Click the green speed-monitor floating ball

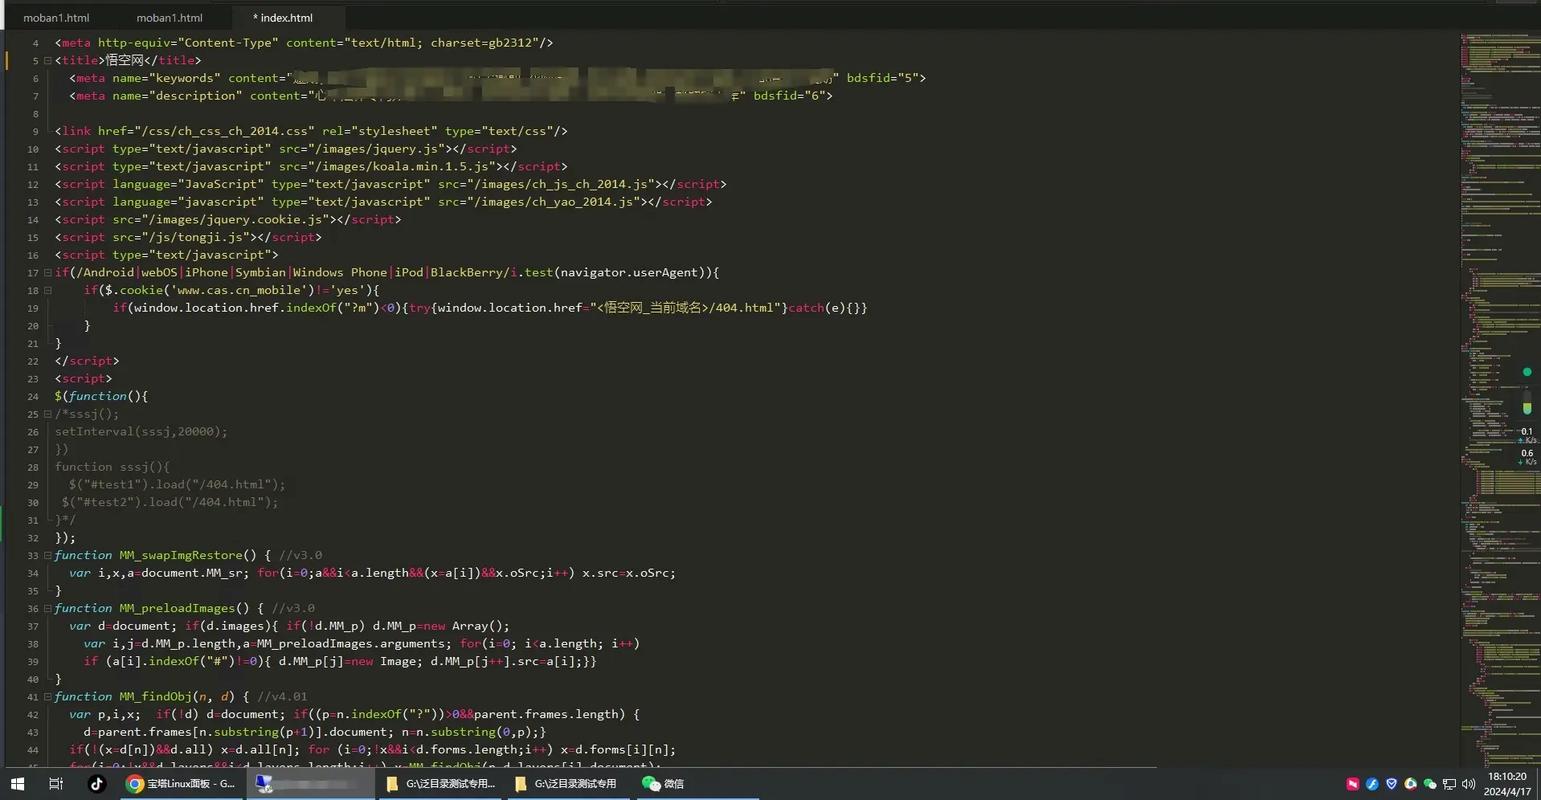pos(1527,372)
